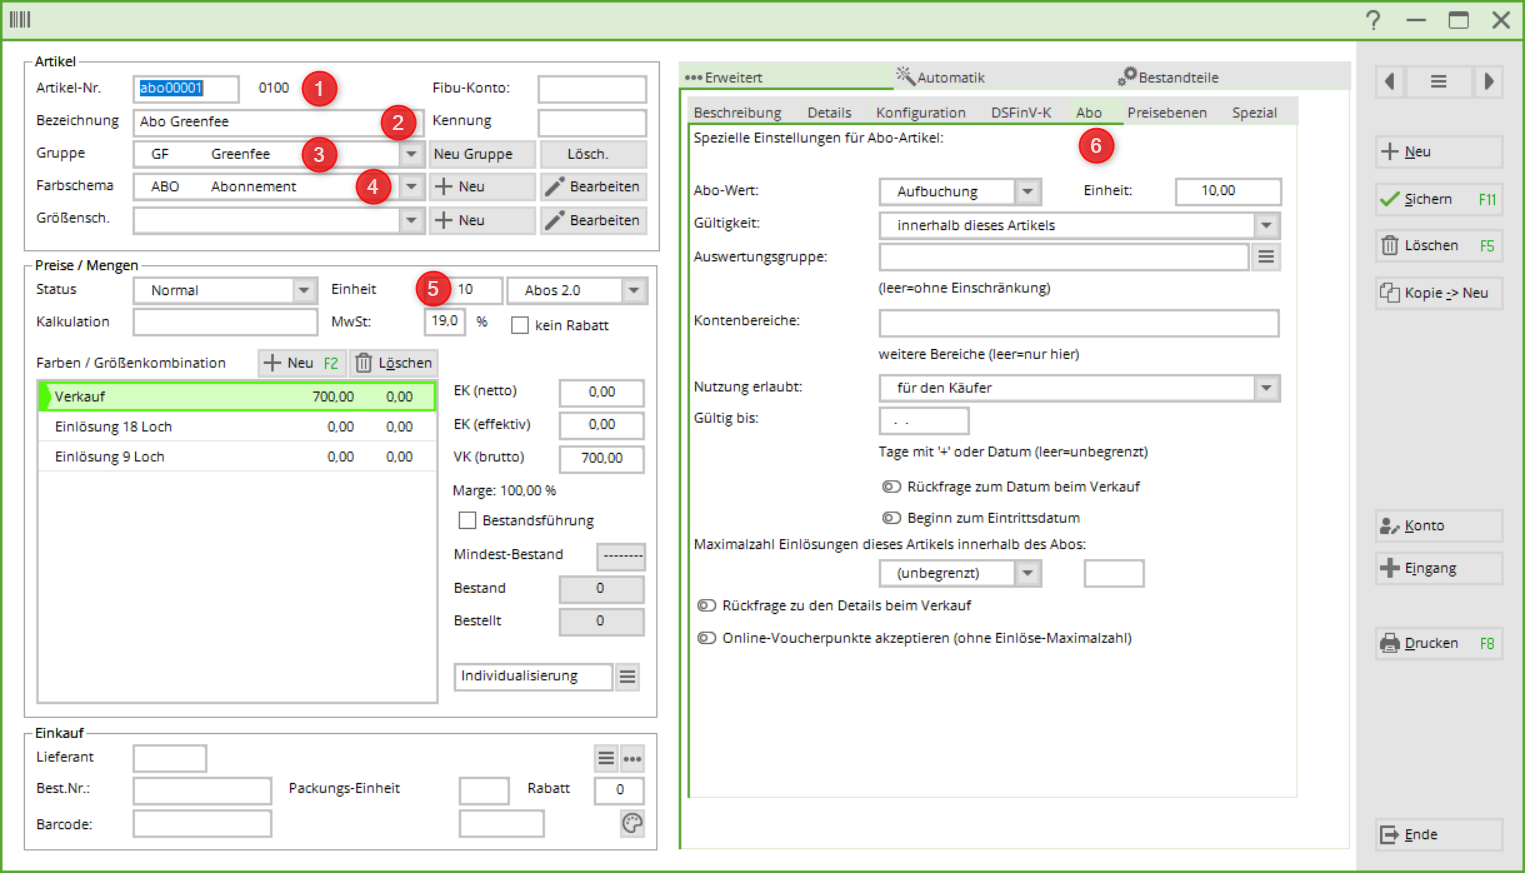Enable the kein Rabatt checkbox
This screenshot has height=873, width=1525.
click(520, 326)
